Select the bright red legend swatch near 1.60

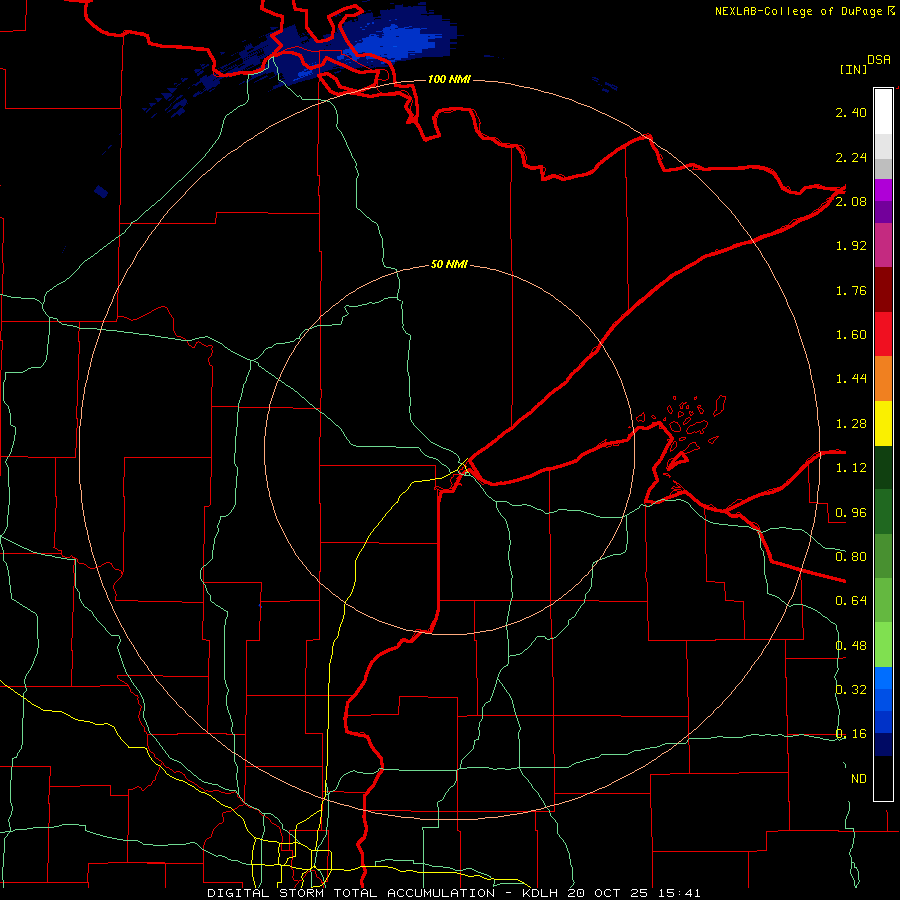(x=883, y=334)
